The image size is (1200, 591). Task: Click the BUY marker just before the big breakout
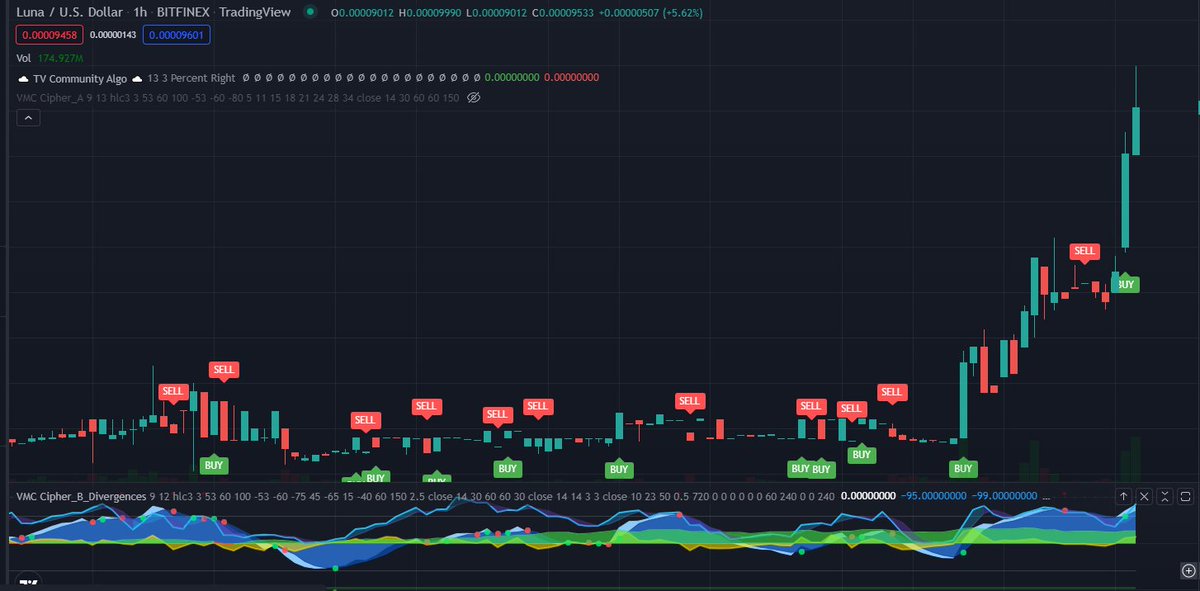(x=963, y=467)
